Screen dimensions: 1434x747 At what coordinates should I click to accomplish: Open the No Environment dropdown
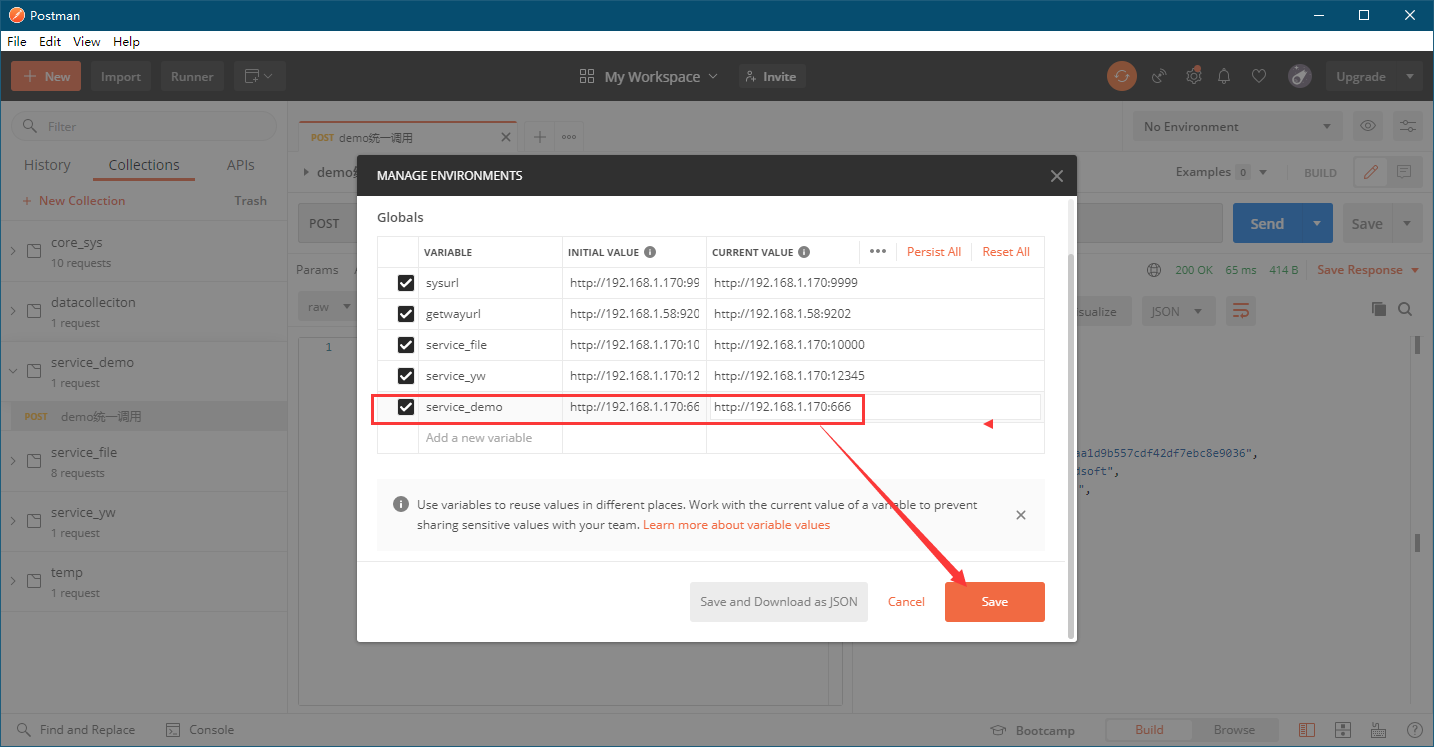(x=1237, y=126)
